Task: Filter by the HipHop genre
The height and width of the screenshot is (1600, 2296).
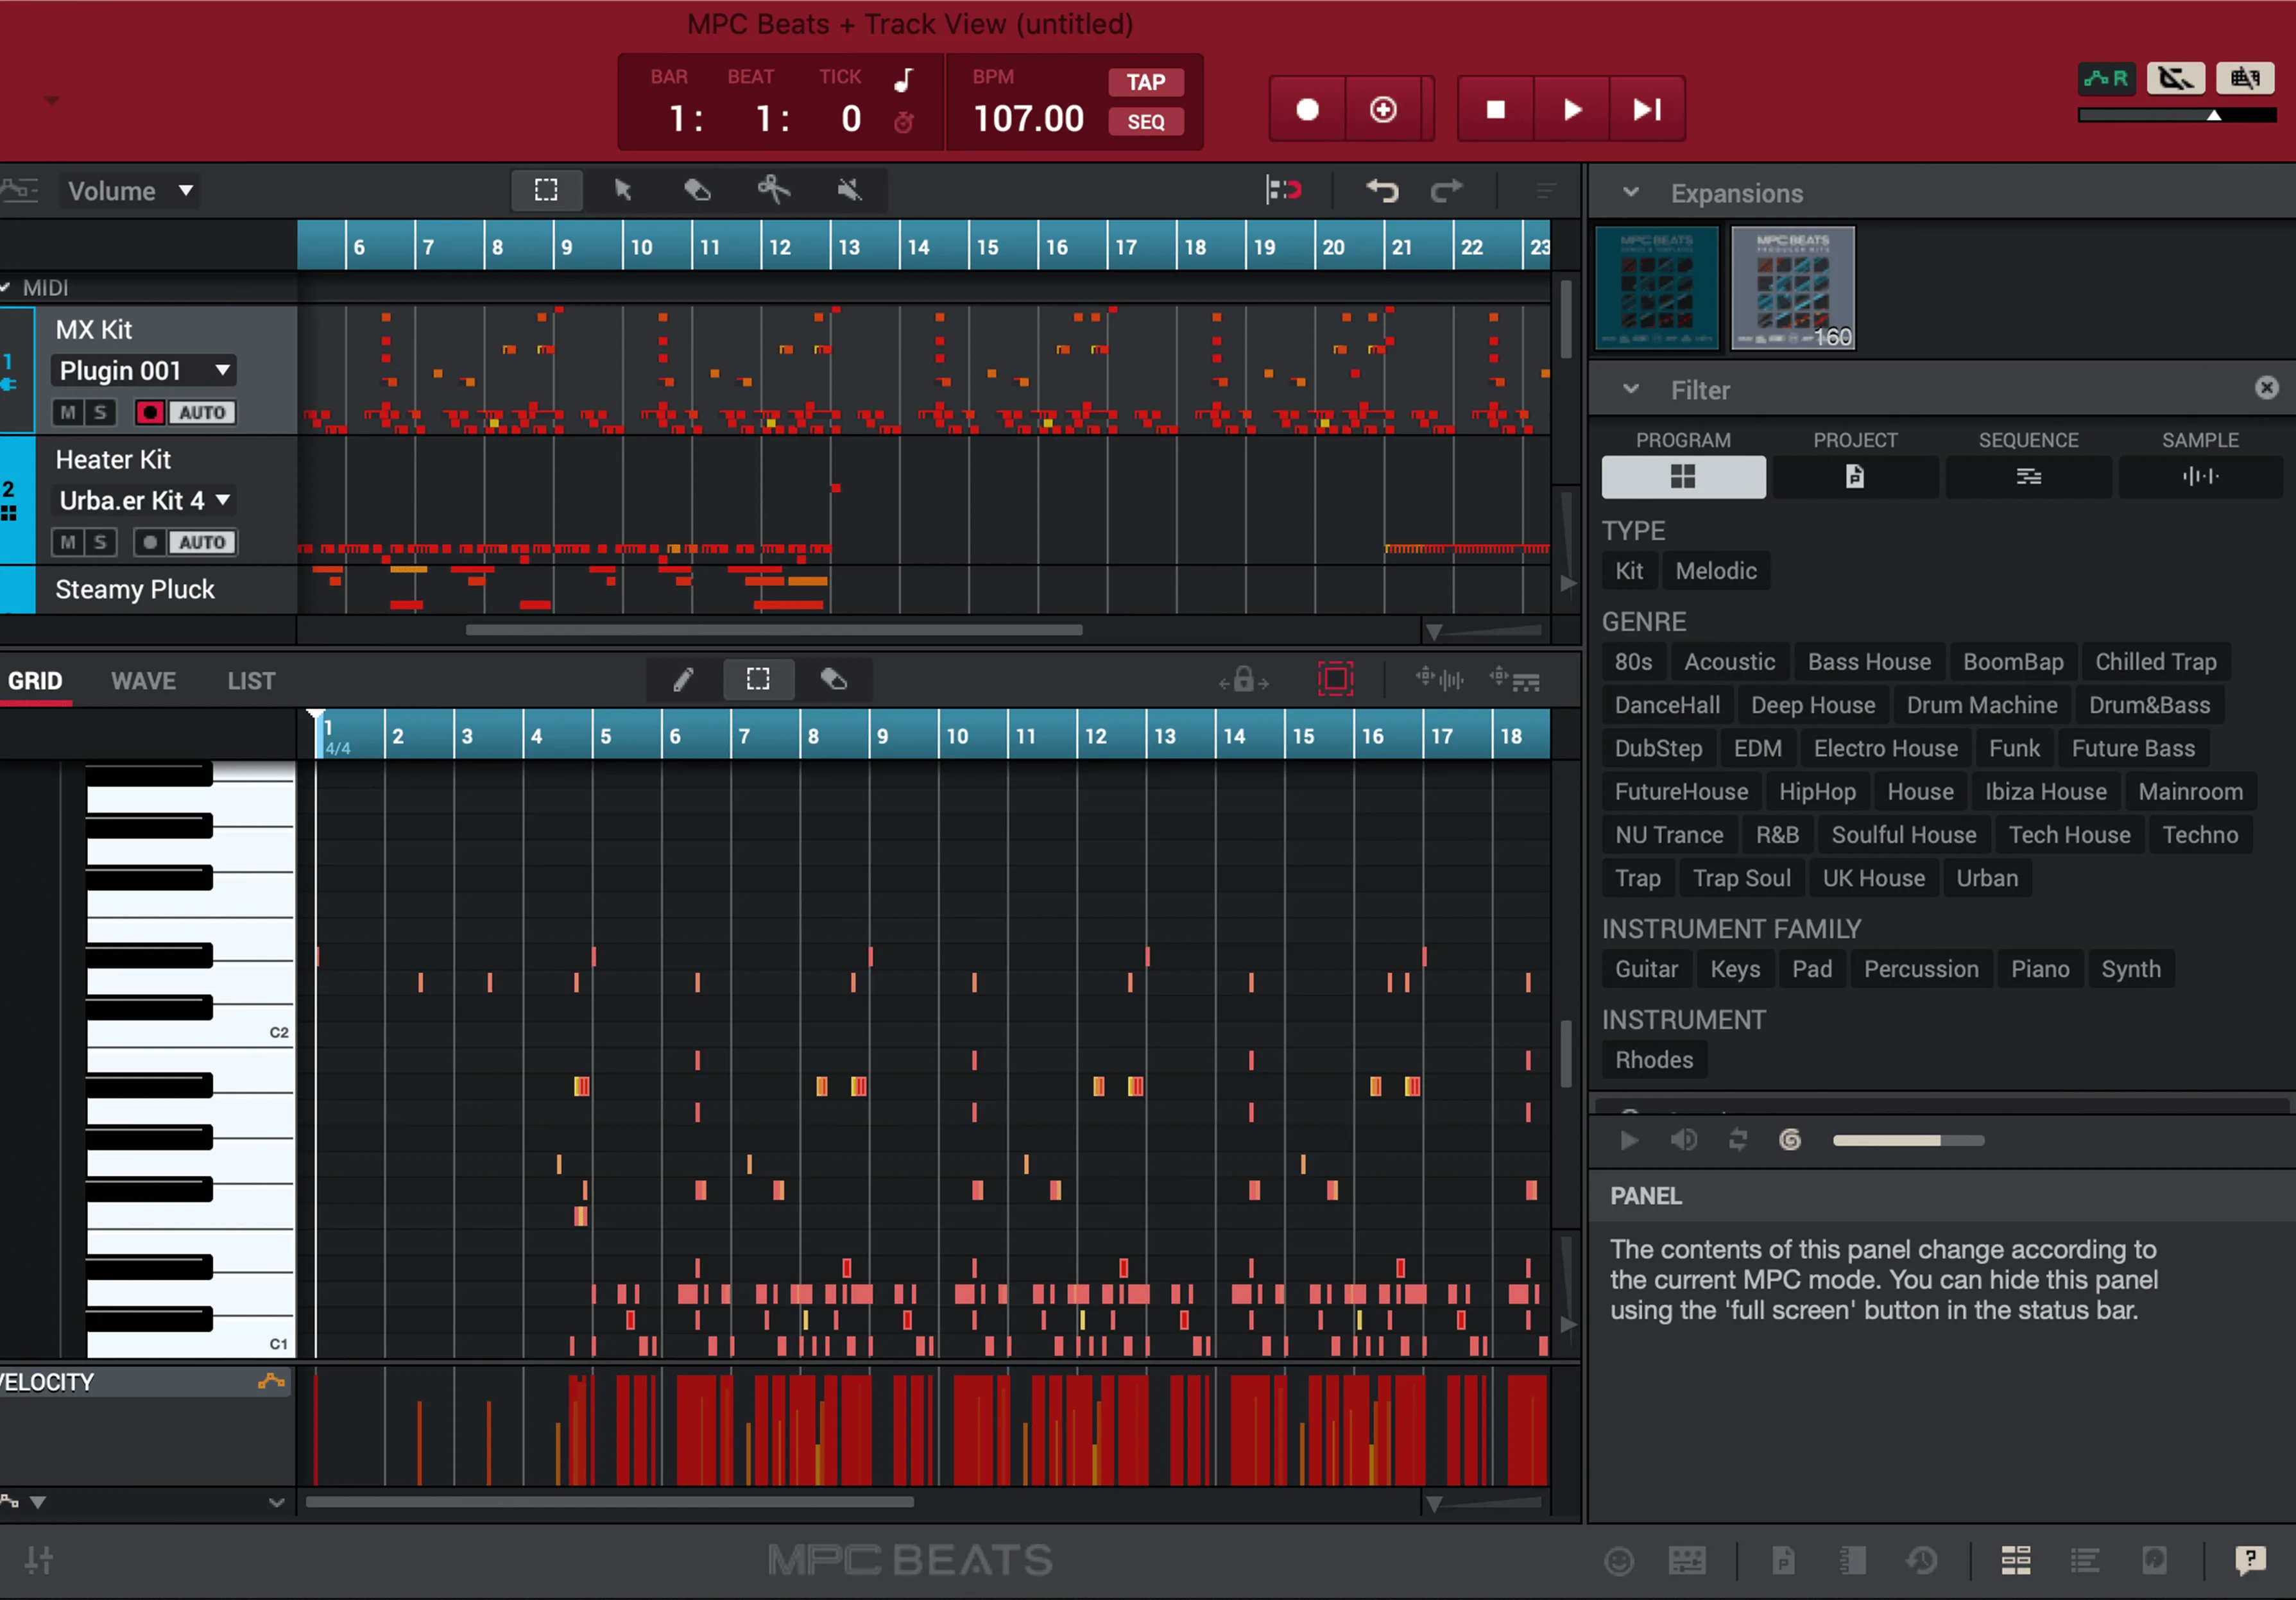Action: [x=1817, y=791]
